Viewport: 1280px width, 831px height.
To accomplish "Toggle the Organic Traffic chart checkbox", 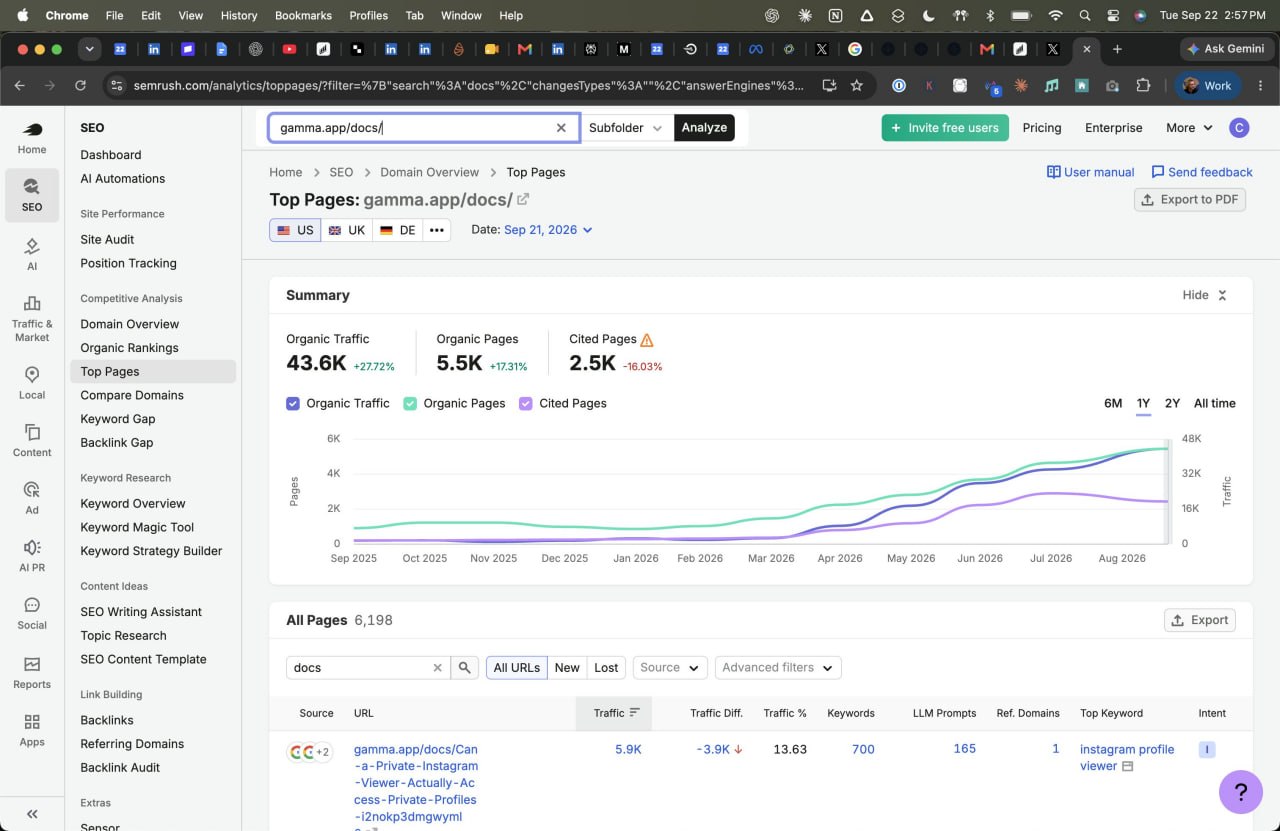I will tap(293, 403).
